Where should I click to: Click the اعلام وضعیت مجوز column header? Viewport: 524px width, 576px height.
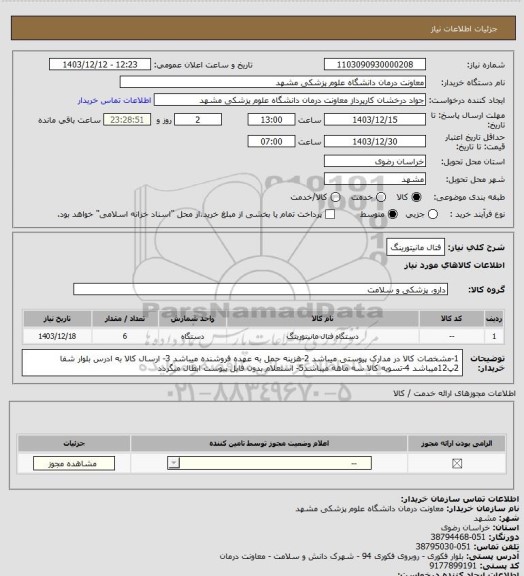tap(269, 443)
